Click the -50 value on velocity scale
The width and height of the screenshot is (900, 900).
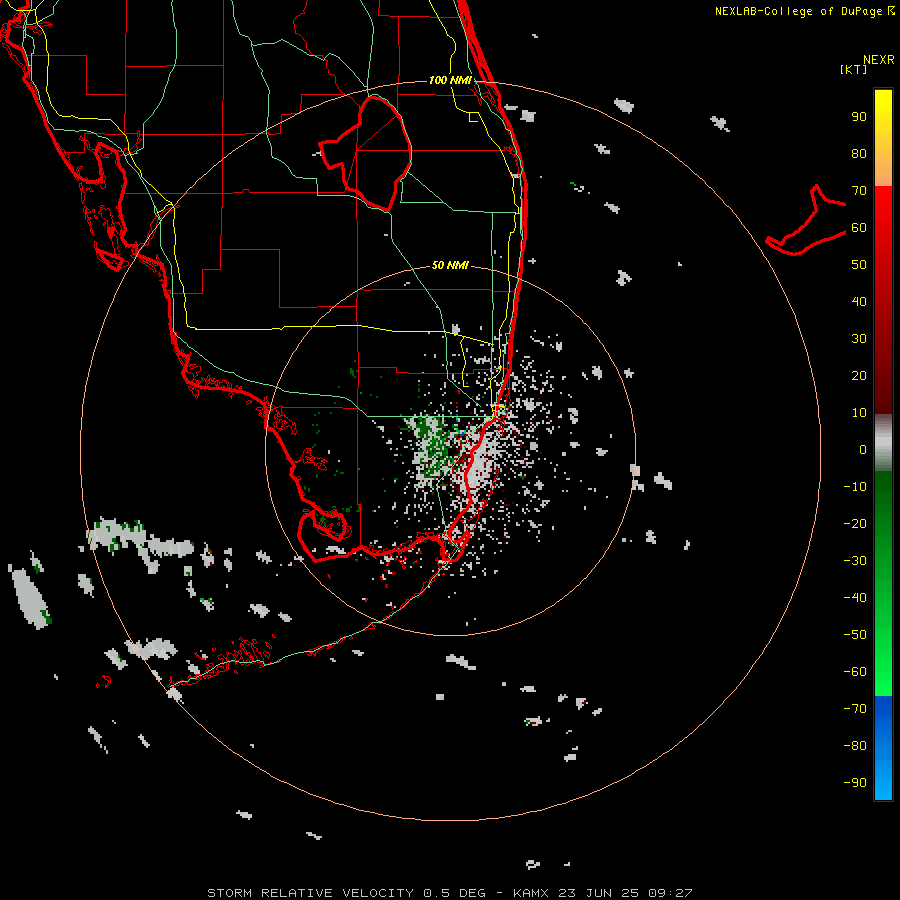click(855, 635)
